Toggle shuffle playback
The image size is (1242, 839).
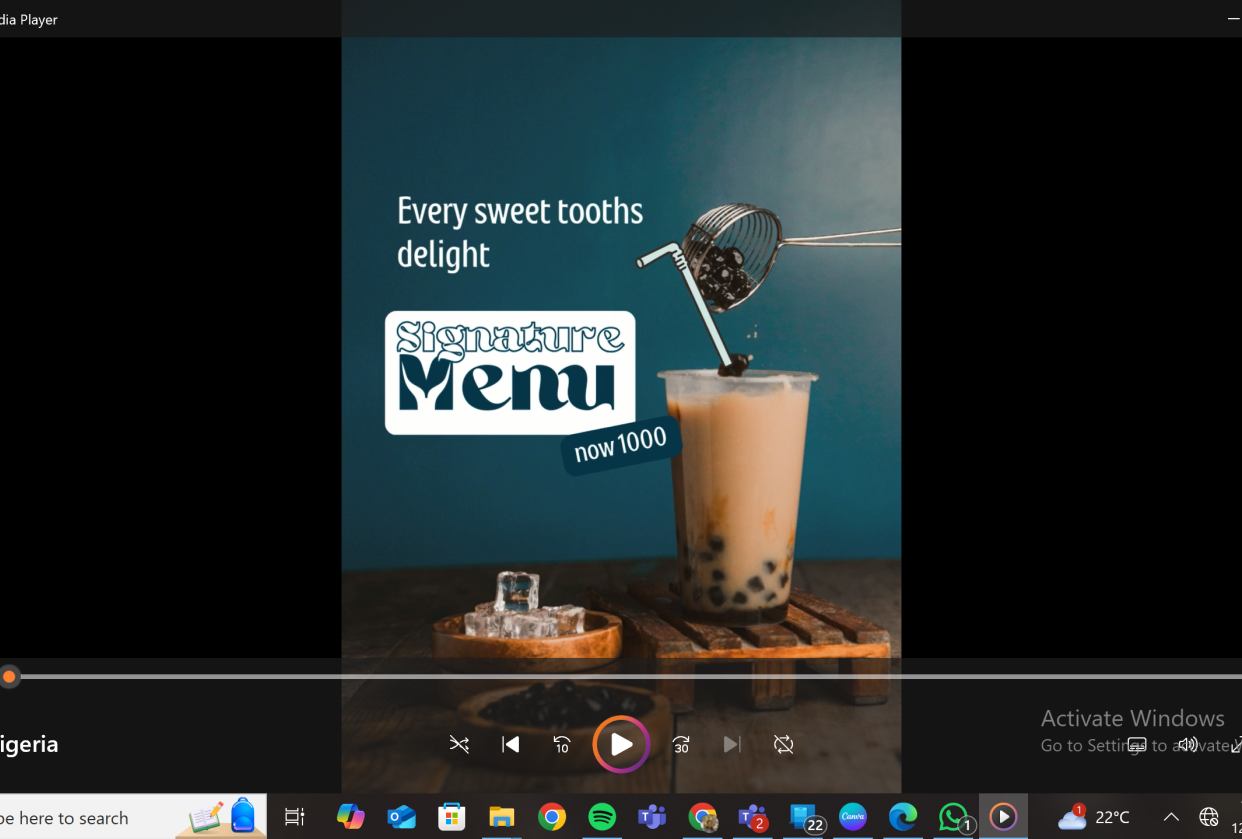point(459,745)
